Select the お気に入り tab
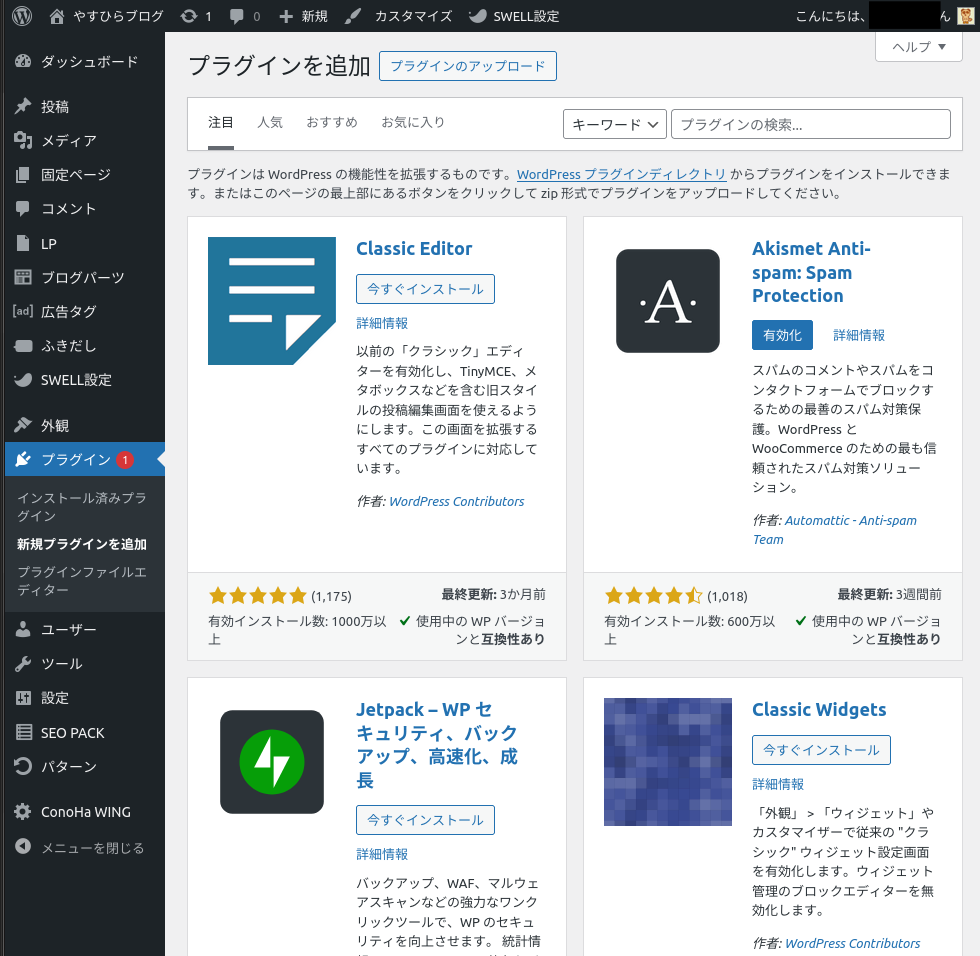980x956 pixels. click(x=413, y=122)
